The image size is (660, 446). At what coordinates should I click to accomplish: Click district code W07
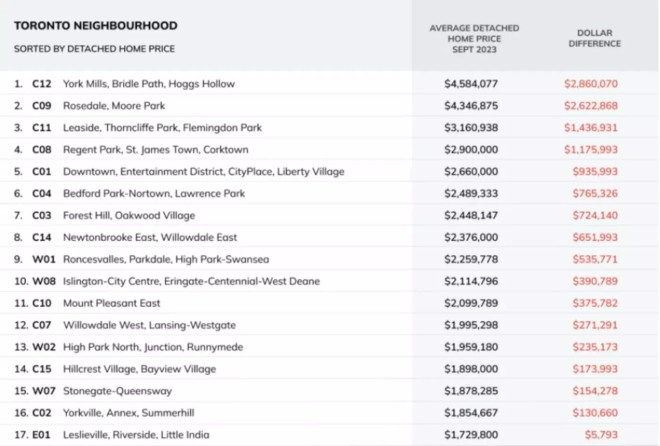[44, 391]
